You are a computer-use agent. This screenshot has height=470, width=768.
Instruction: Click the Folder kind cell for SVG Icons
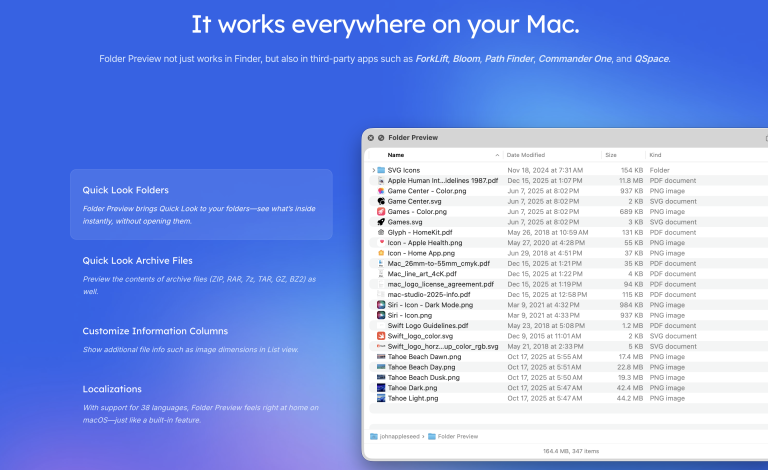[x=659, y=170]
